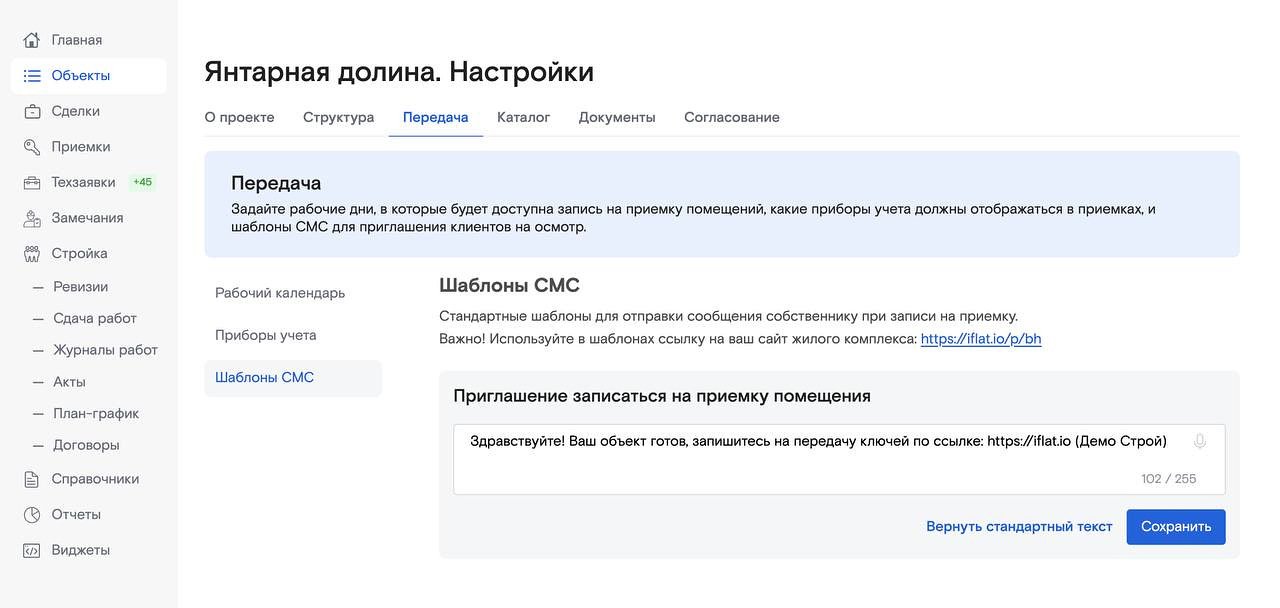Screen dimensions: 1280x608
Task: Click the toolbox icon beside Техзаявки
Action: [32, 182]
